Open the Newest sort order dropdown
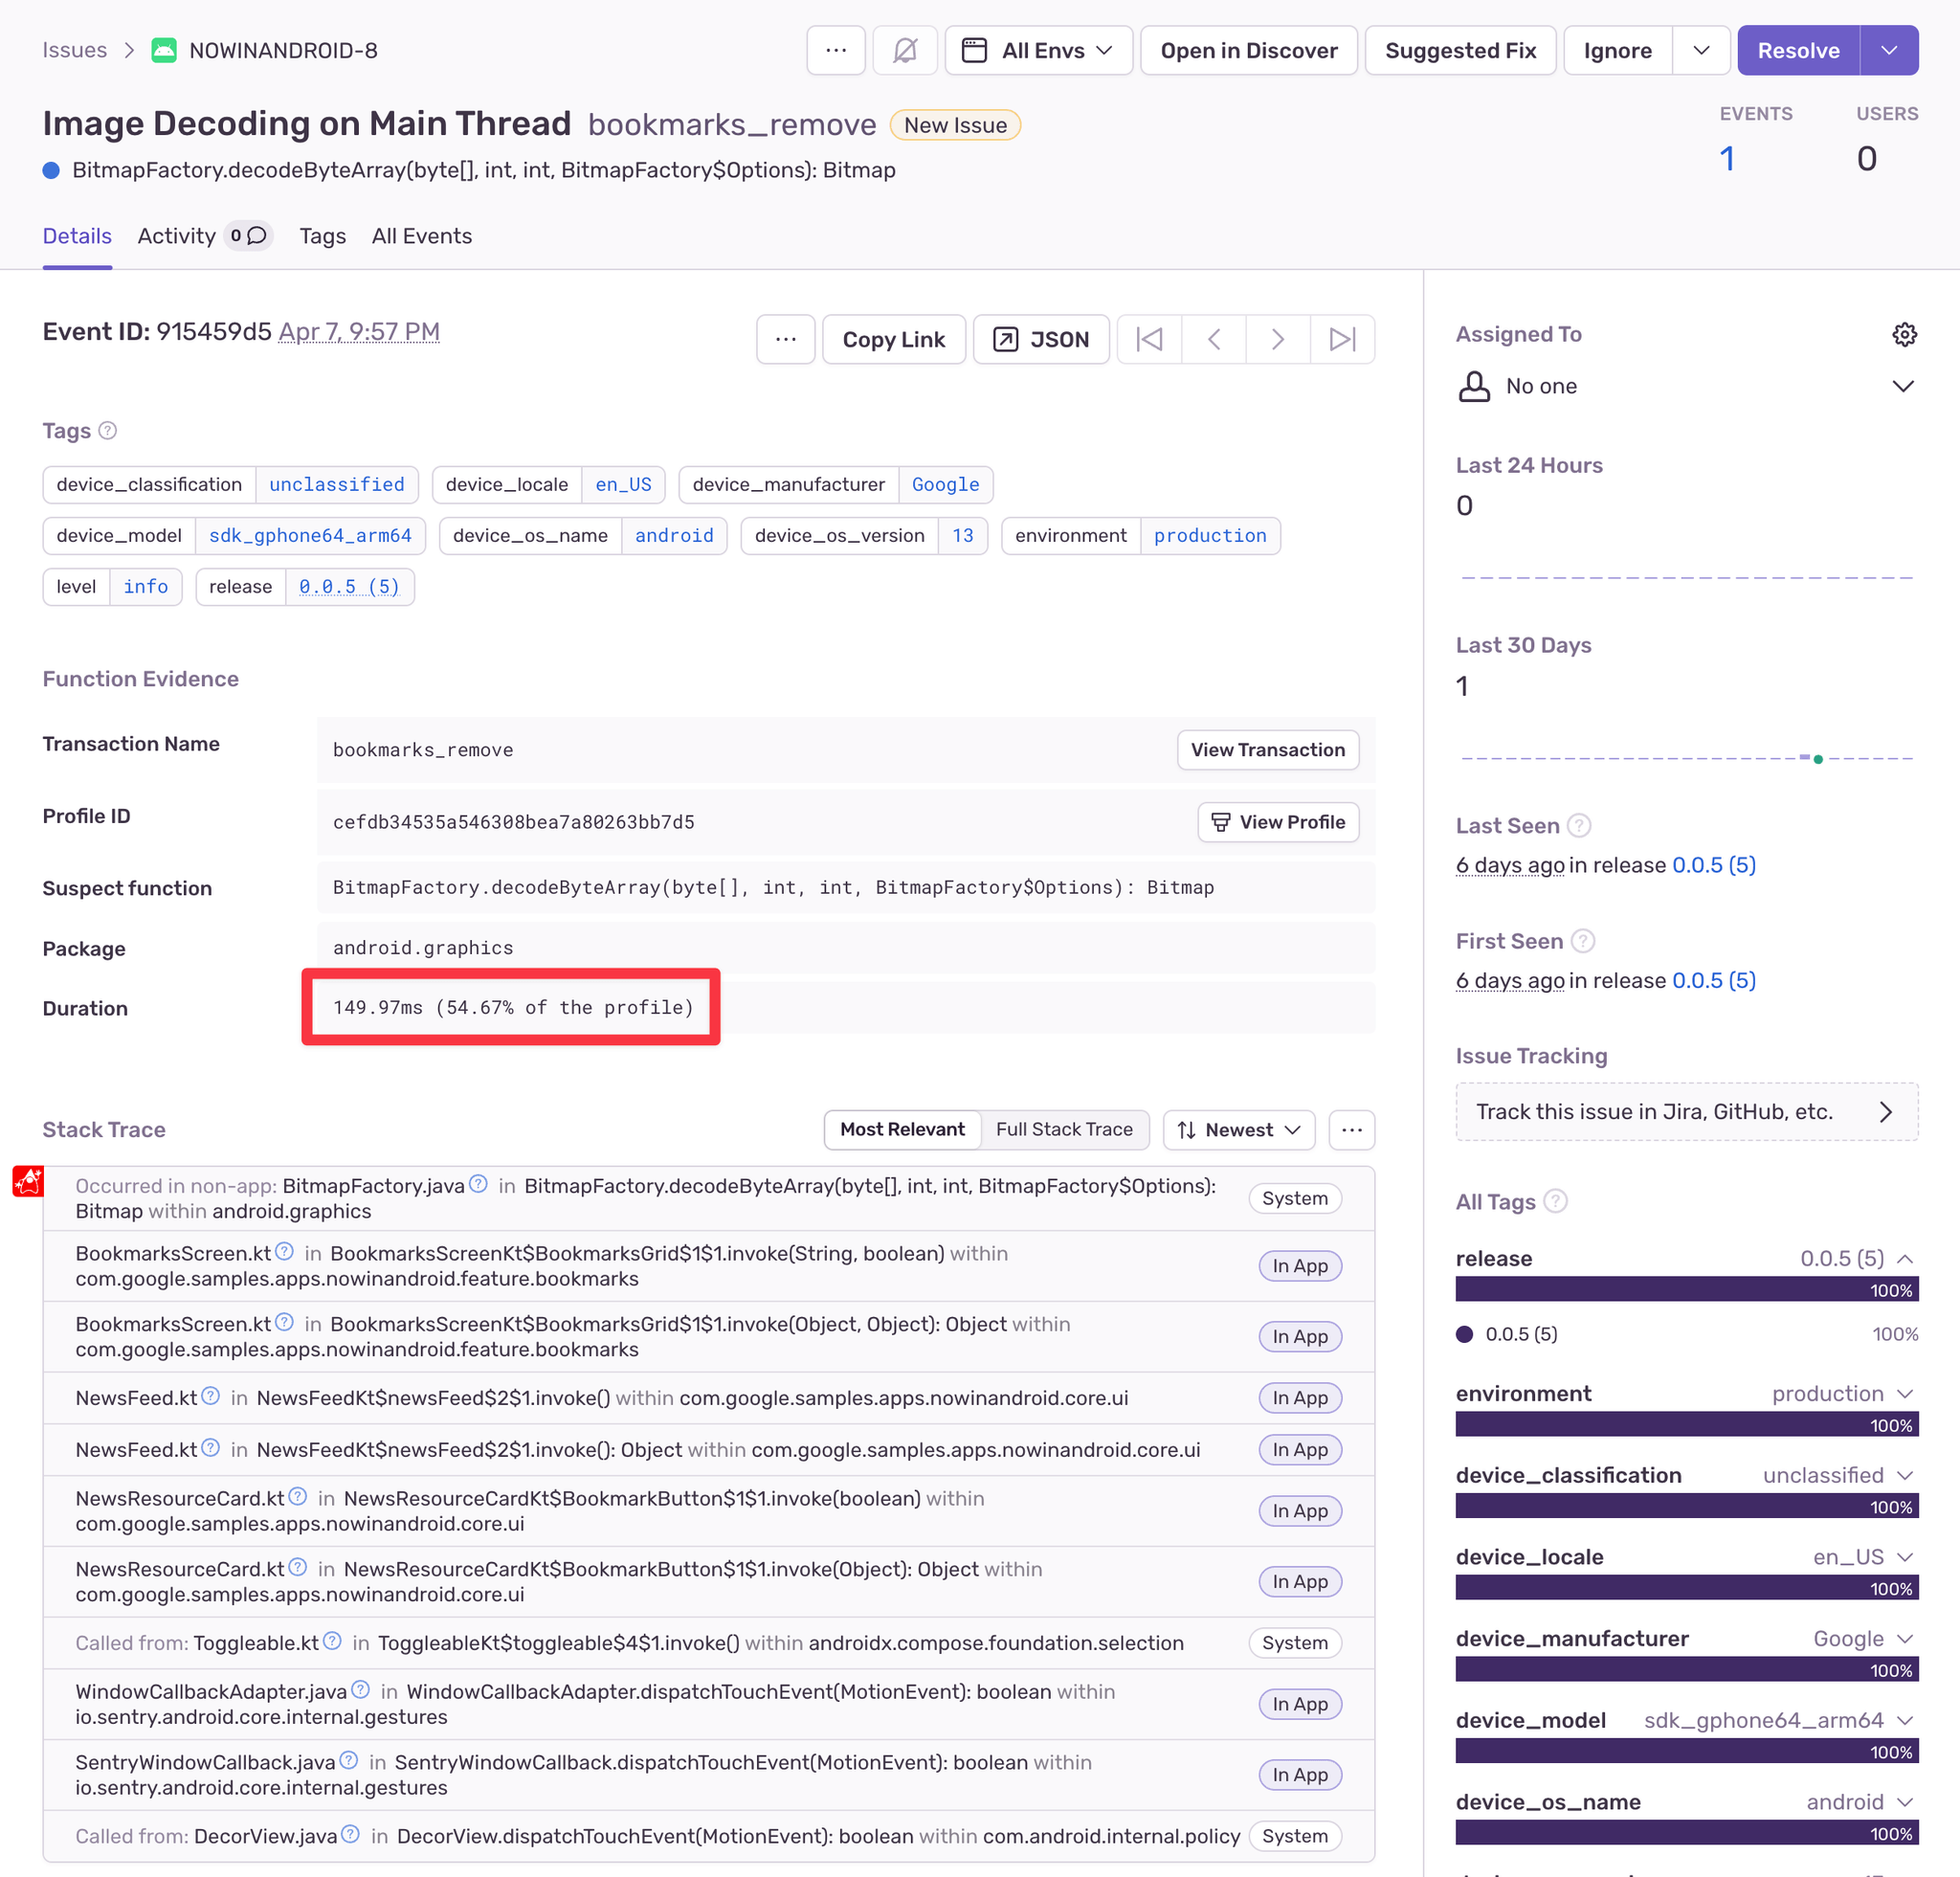 coord(1238,1129)
